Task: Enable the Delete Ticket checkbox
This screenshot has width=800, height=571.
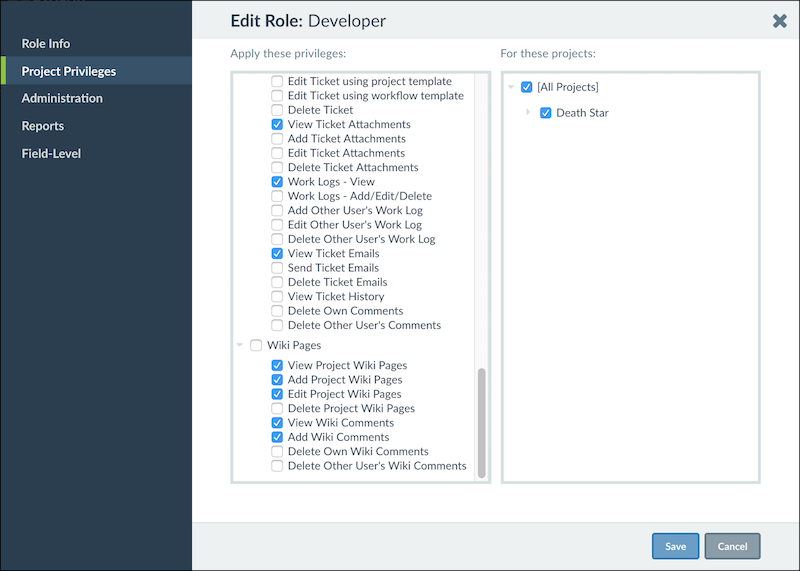Action: (x=277, y=110)
